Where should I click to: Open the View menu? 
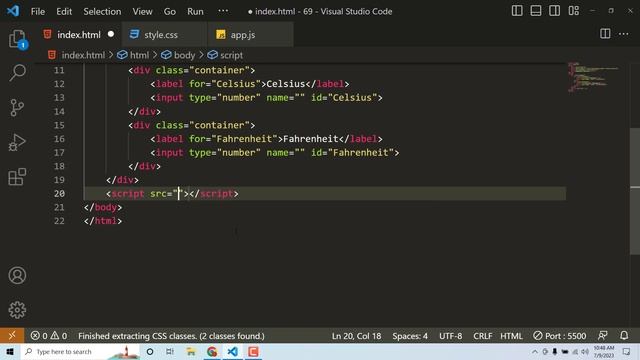coord(142,11)
